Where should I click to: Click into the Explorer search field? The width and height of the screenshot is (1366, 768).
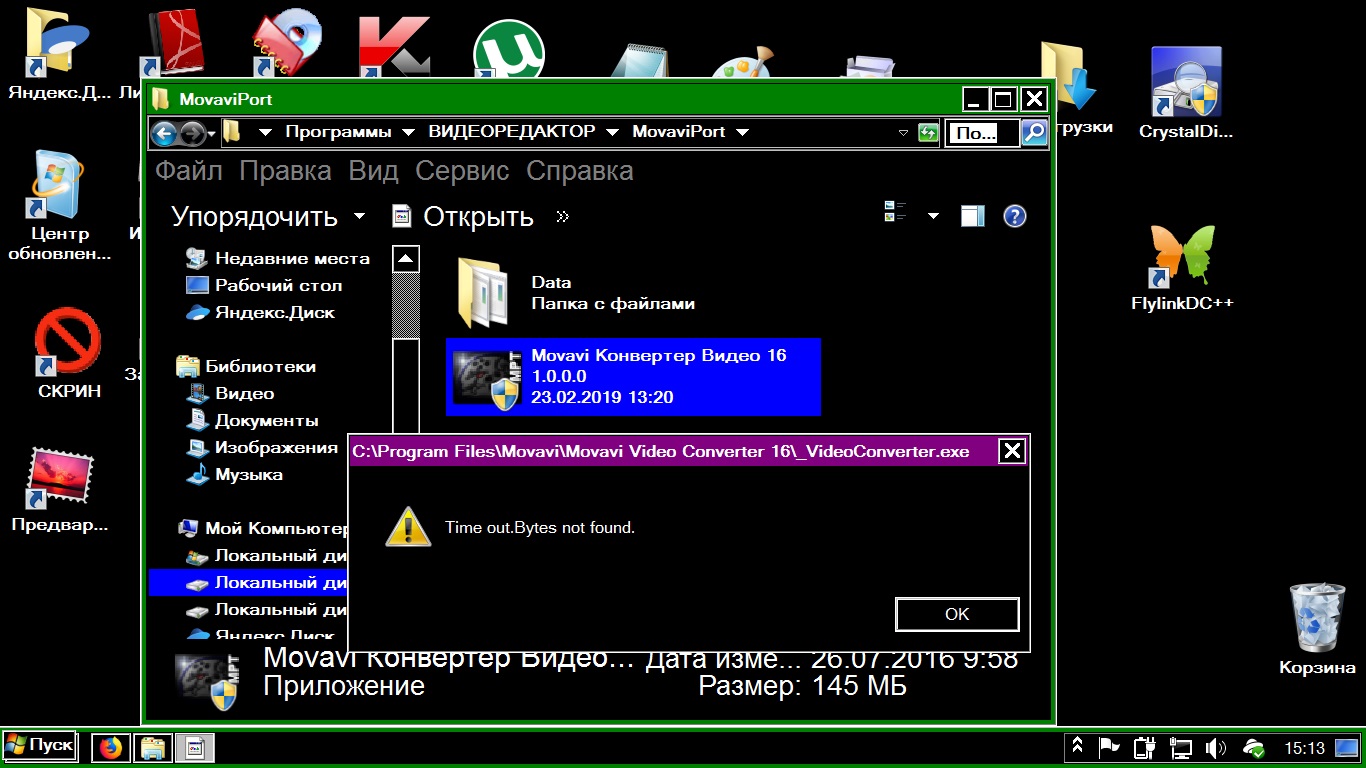982,132
